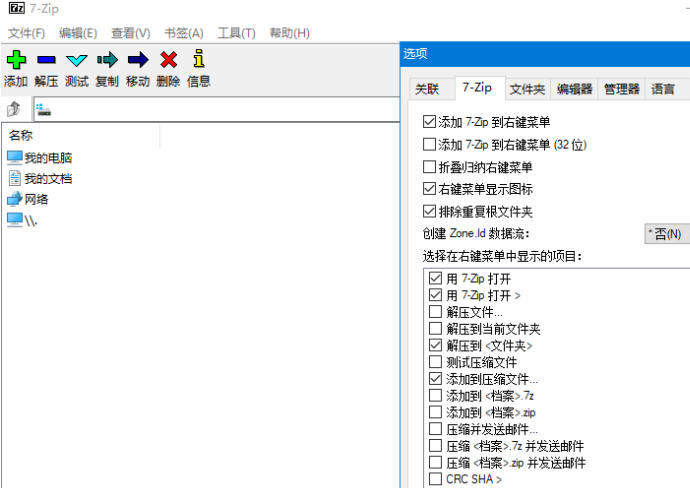The width and height of the screenshot is (690, 488).
Task: Open the 帮助(H) menu
Action: click(290, 33)
